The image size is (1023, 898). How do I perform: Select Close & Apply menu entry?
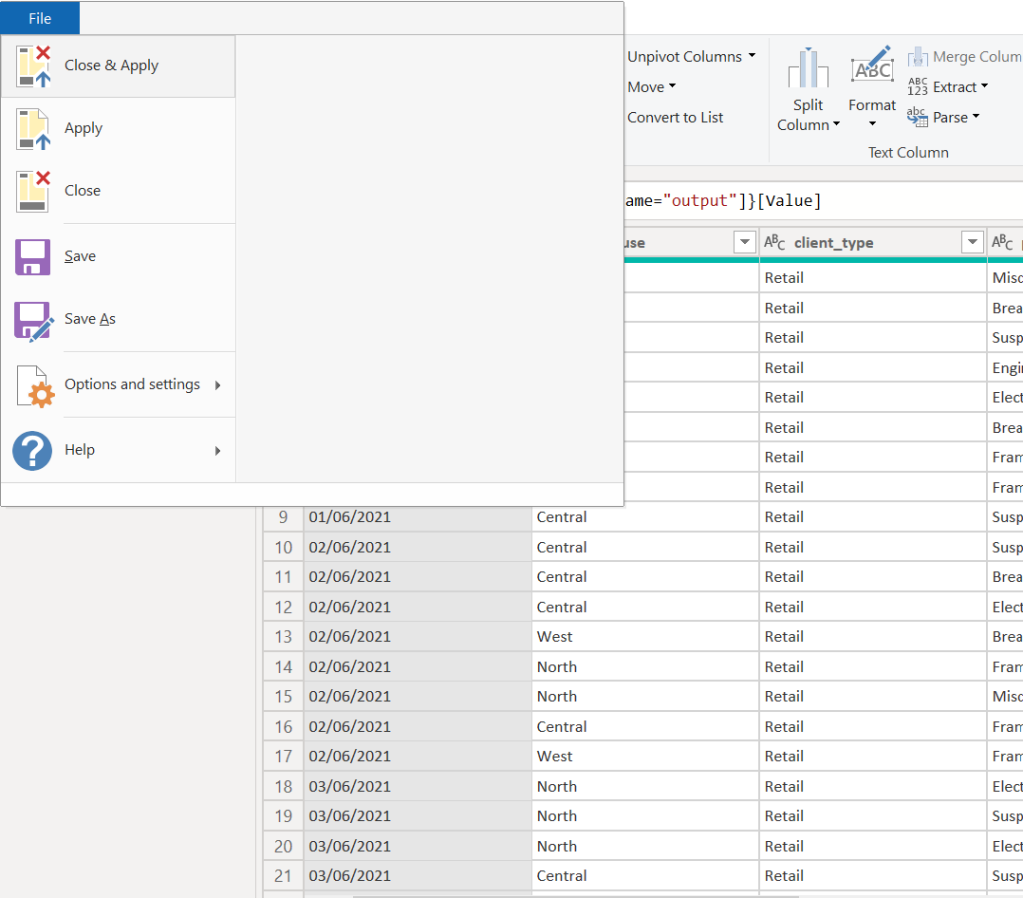[x=118, y=66]
